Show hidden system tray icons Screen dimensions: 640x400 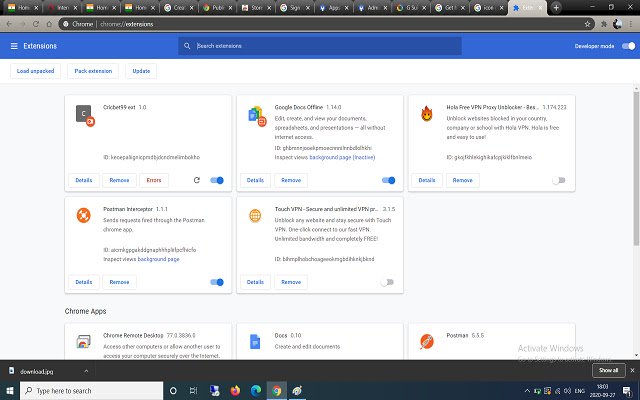[x=527, y=391]
